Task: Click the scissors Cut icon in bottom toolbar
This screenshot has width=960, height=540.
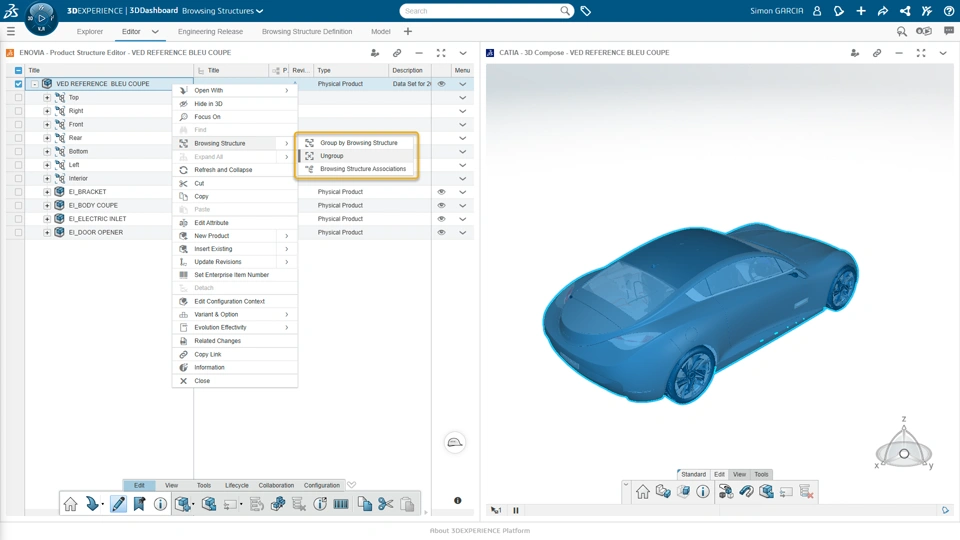Action: tap(386, 505)
